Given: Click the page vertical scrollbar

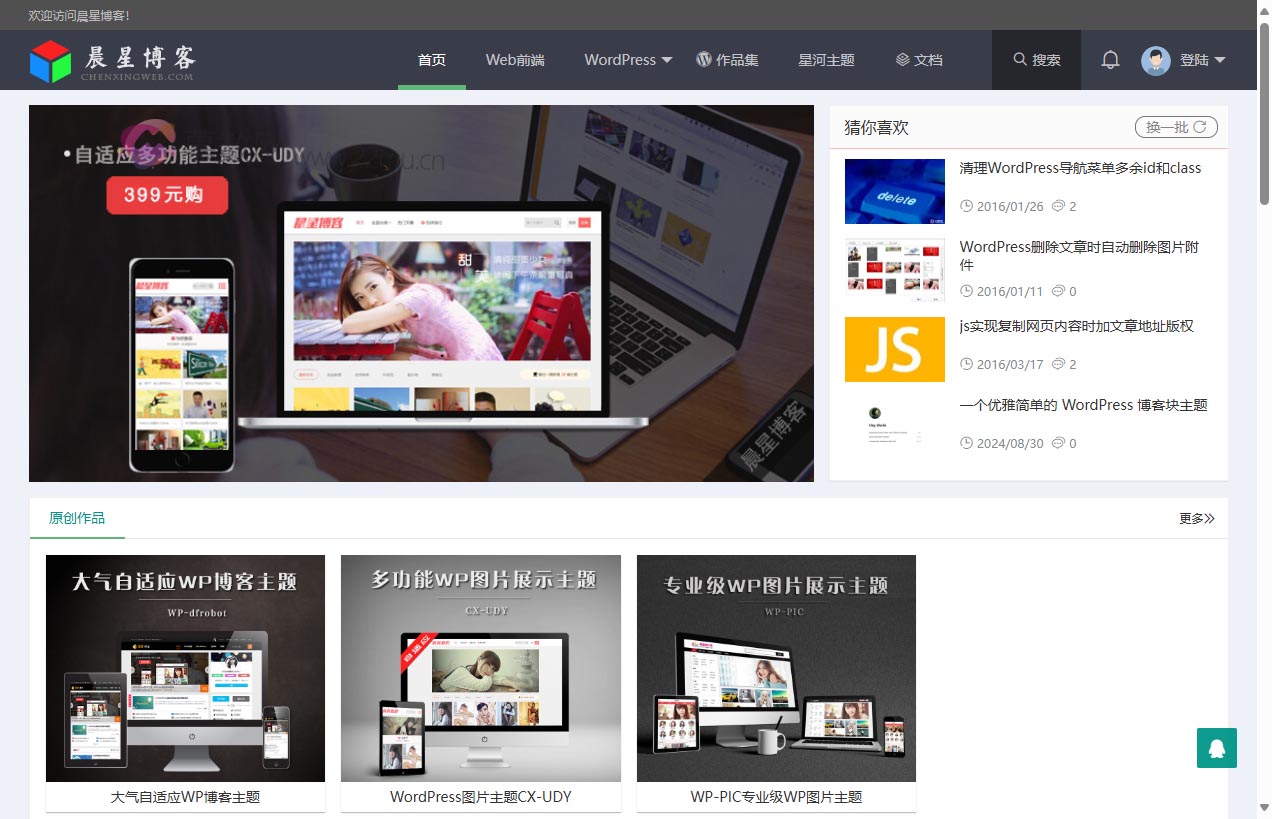Looking at the screenshot, I should click(x=1264, y=400).
